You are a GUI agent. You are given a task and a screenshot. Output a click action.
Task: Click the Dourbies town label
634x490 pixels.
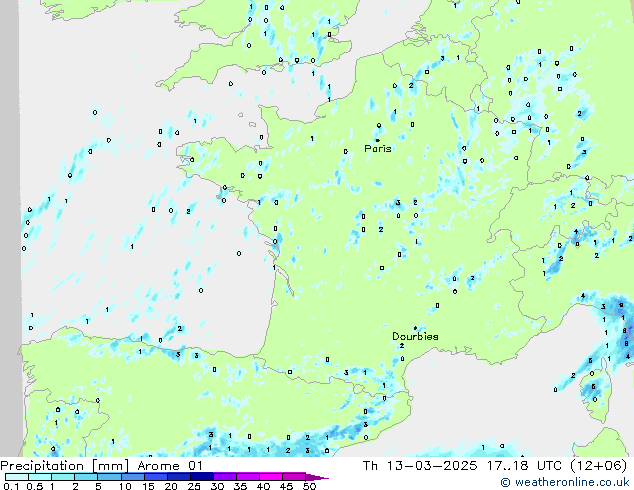coord(415,336)
